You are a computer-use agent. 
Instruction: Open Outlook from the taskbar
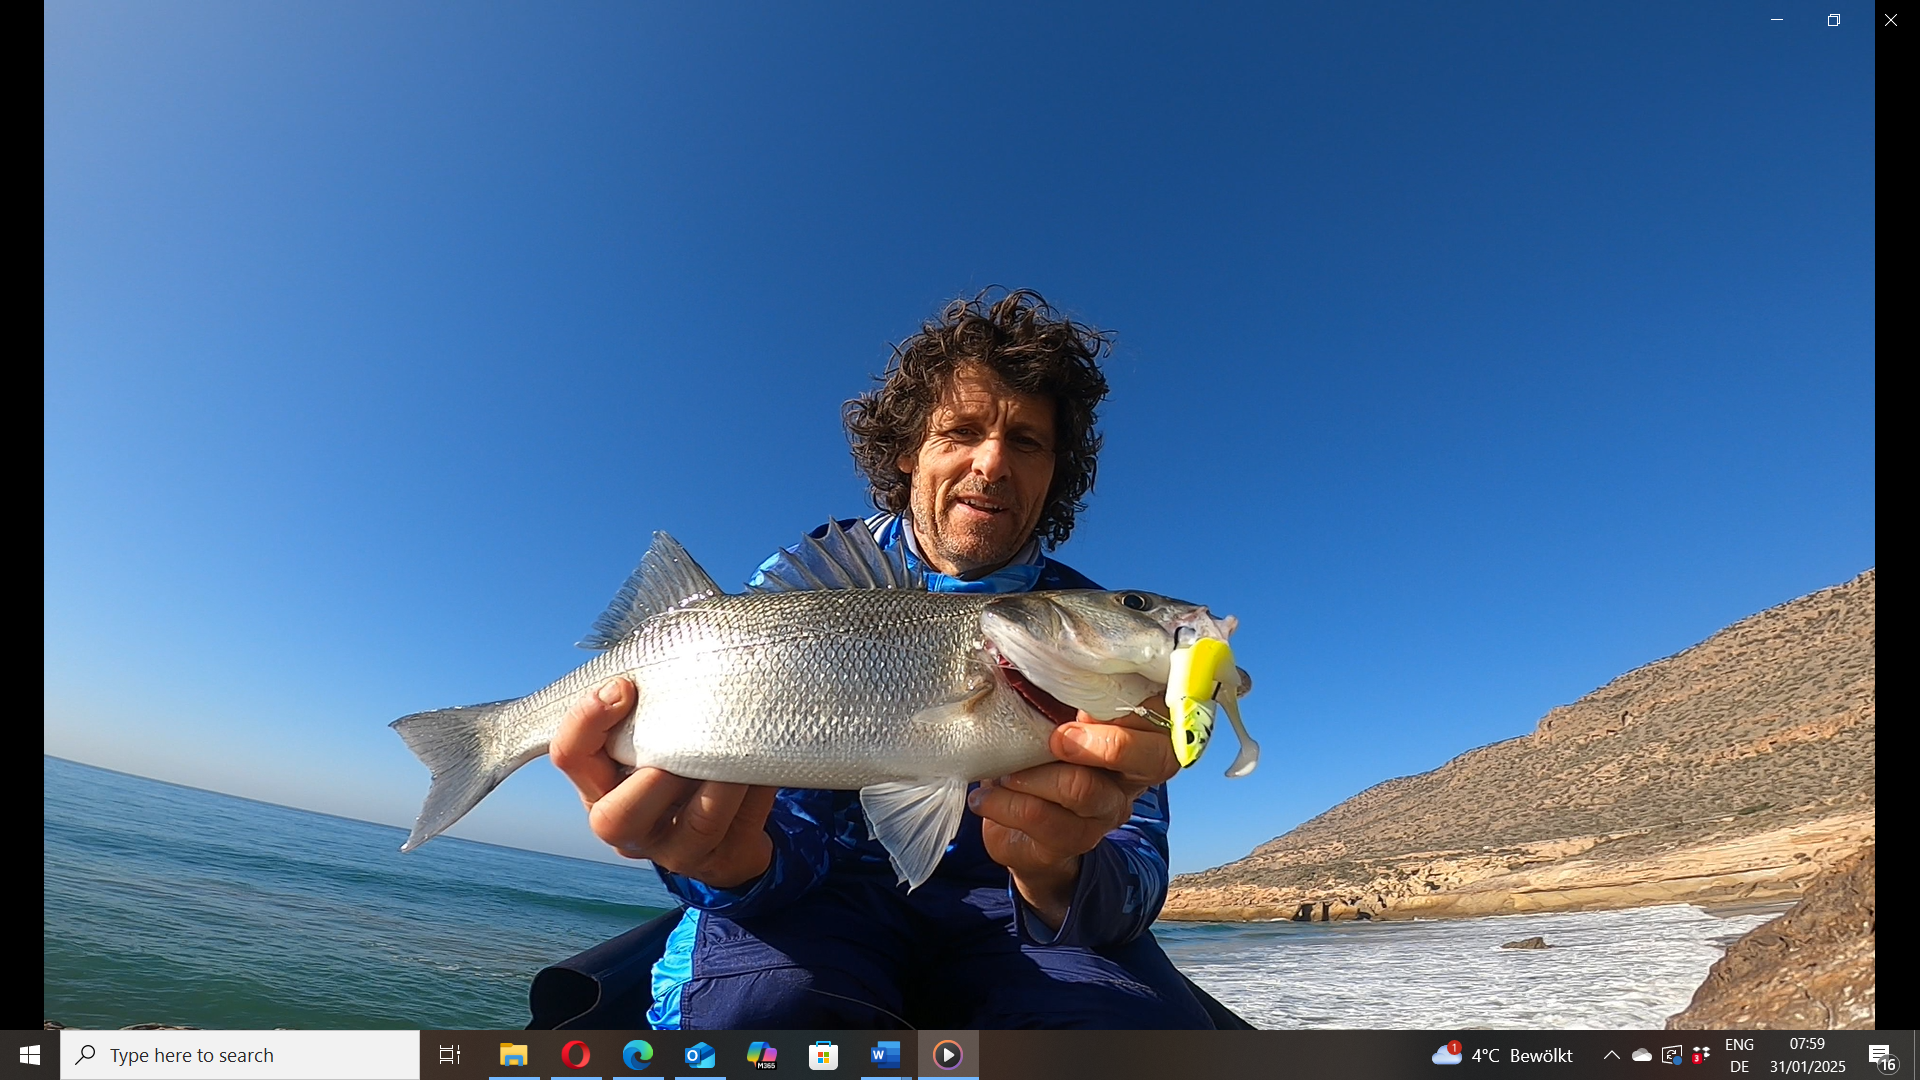700,1055
